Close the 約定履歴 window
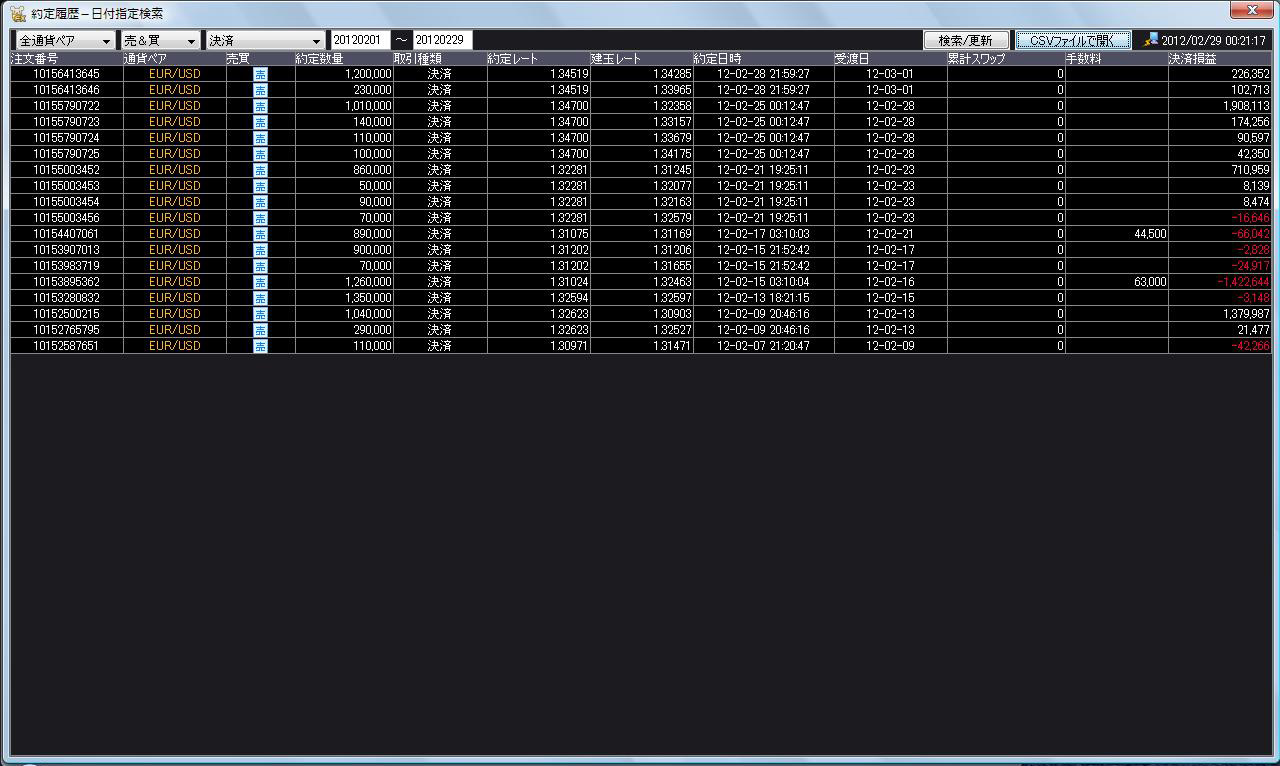This screenshot has height=766, width=1280. pyautogui.click(x=1250, y=10)
